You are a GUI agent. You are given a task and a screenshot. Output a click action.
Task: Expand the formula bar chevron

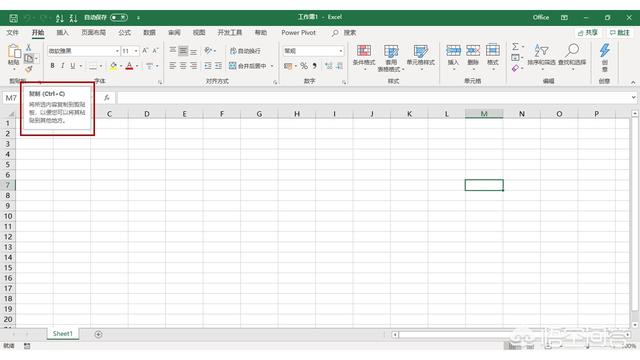pos(633,98)
